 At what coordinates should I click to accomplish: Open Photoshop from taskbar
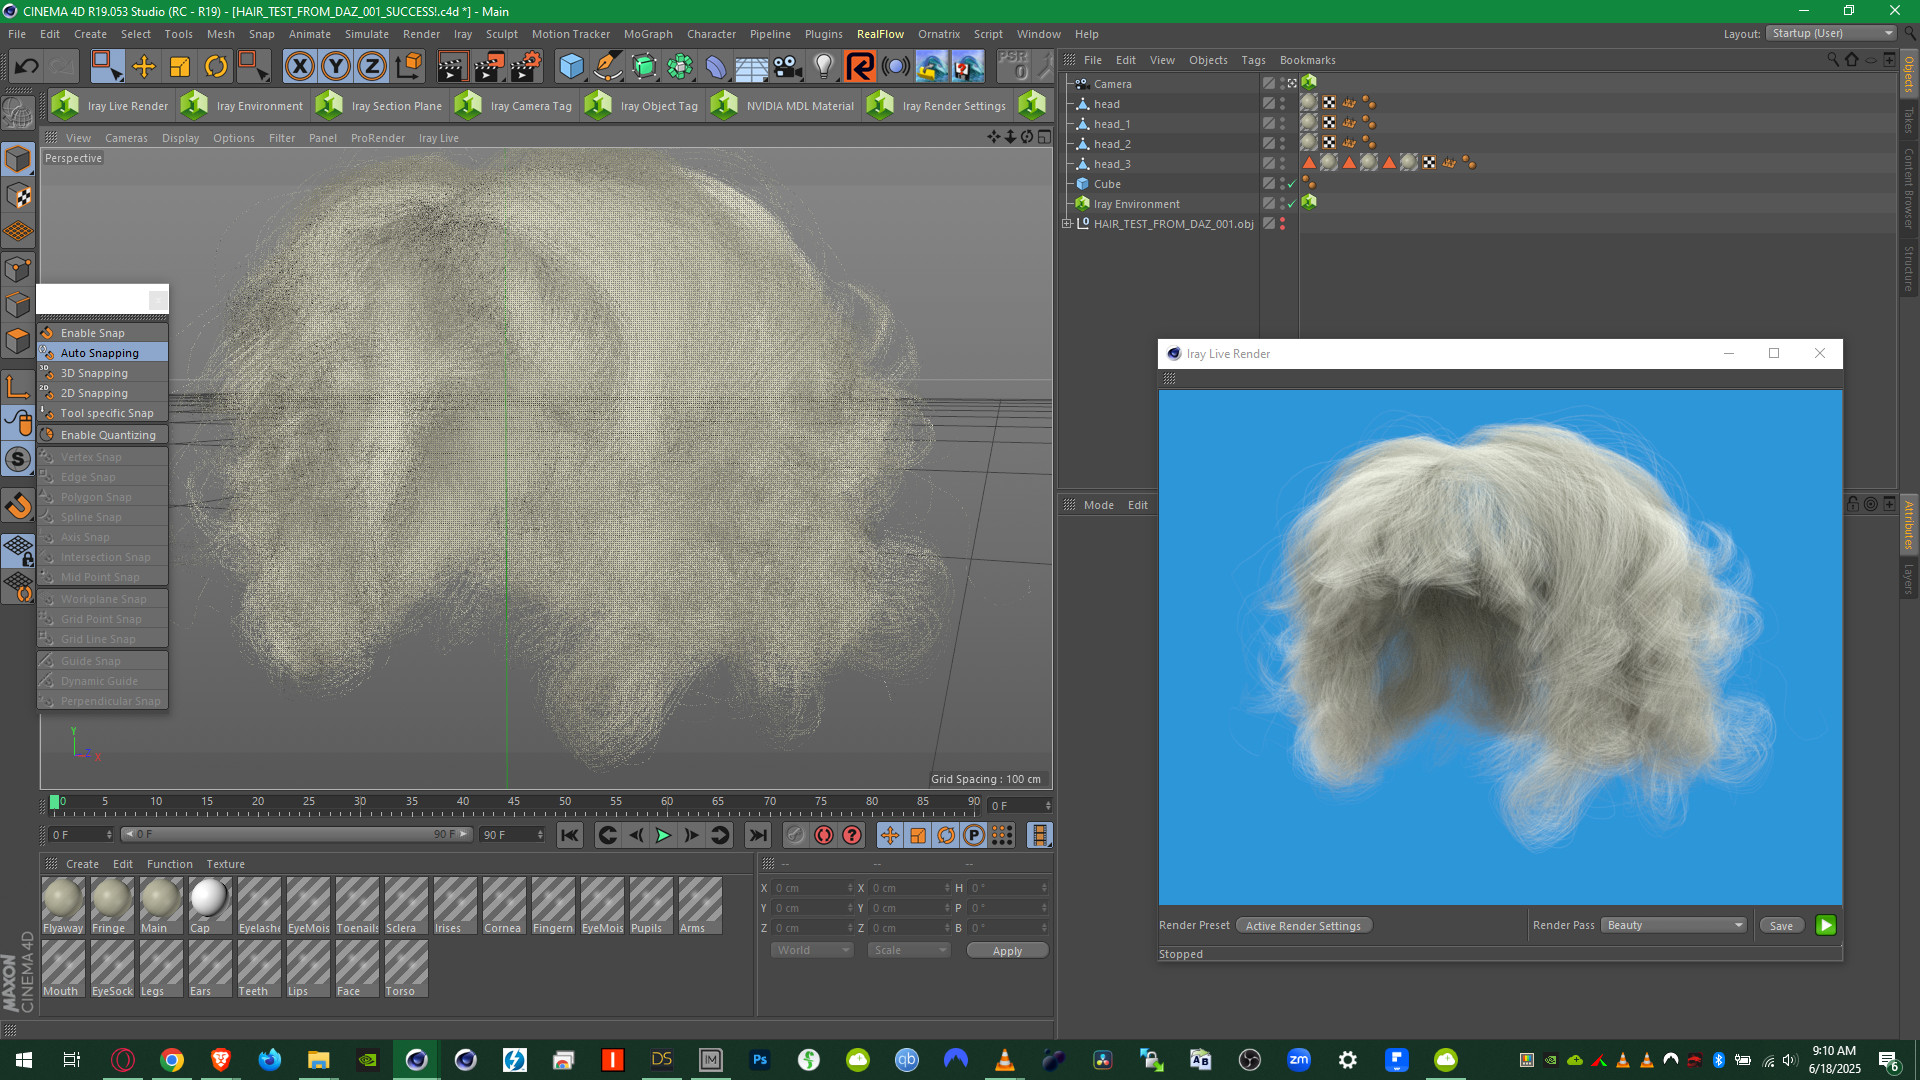pos(760,1060)
